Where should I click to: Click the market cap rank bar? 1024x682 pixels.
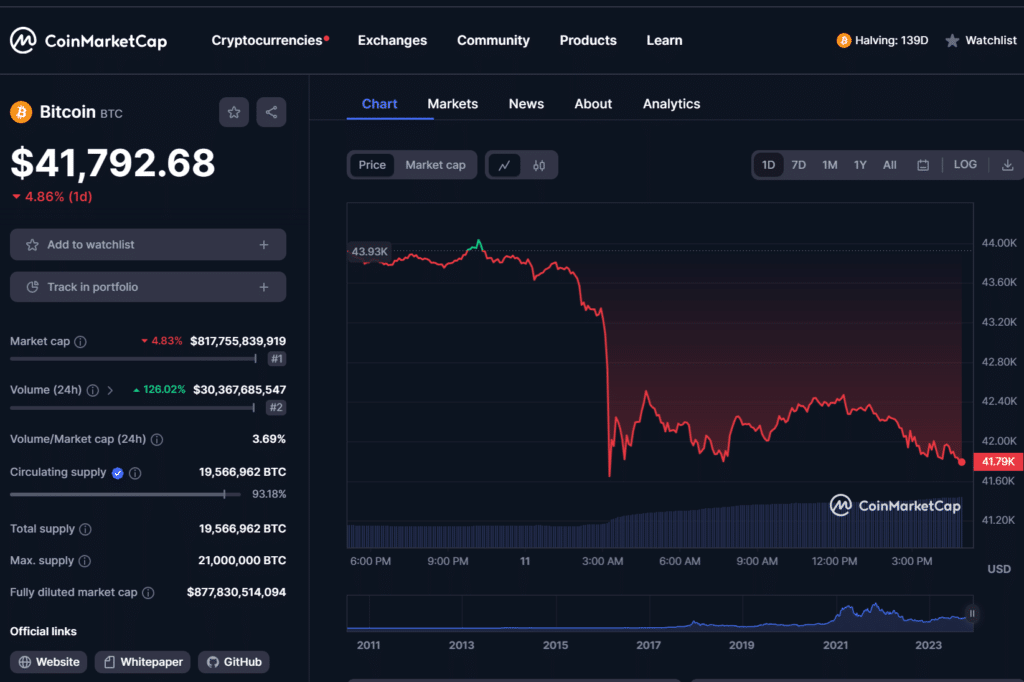(x=133, y=359)
